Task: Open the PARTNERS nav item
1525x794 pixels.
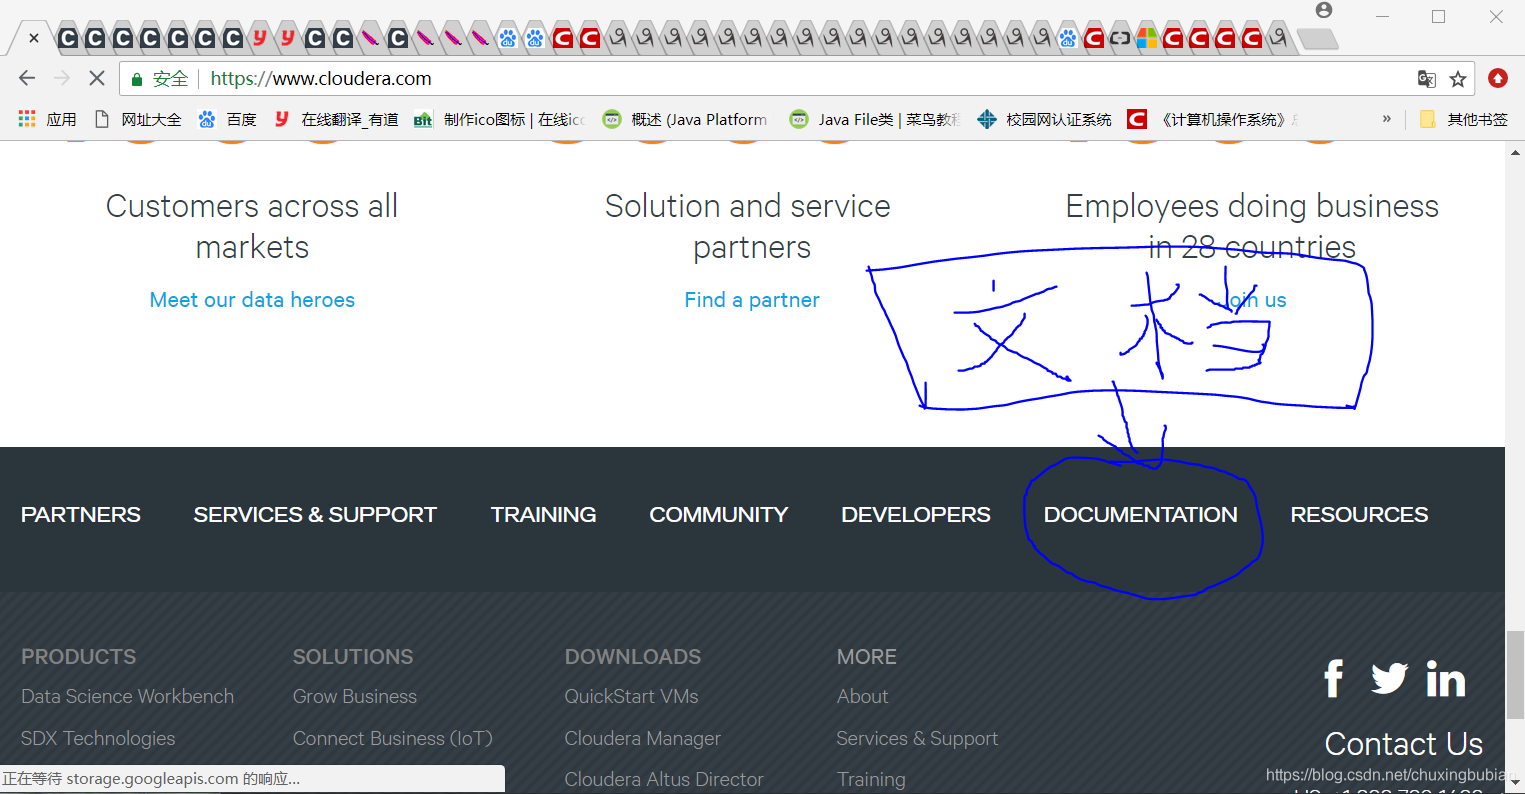Action: (81, 514)
